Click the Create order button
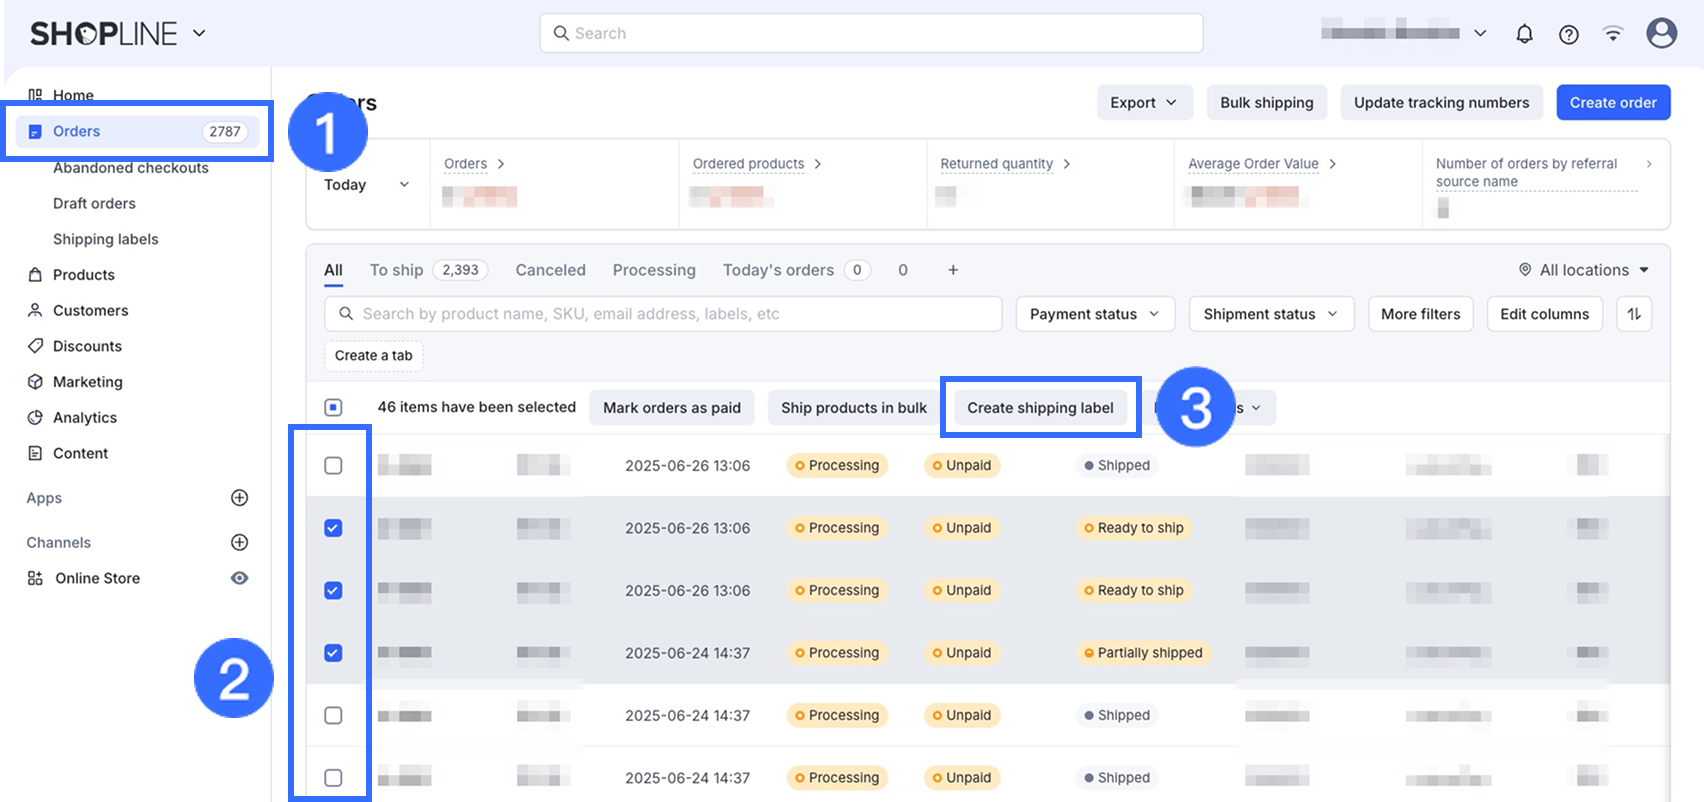Image resolution: width=1704 pixels, height=802 pixels. (1612, 103)
